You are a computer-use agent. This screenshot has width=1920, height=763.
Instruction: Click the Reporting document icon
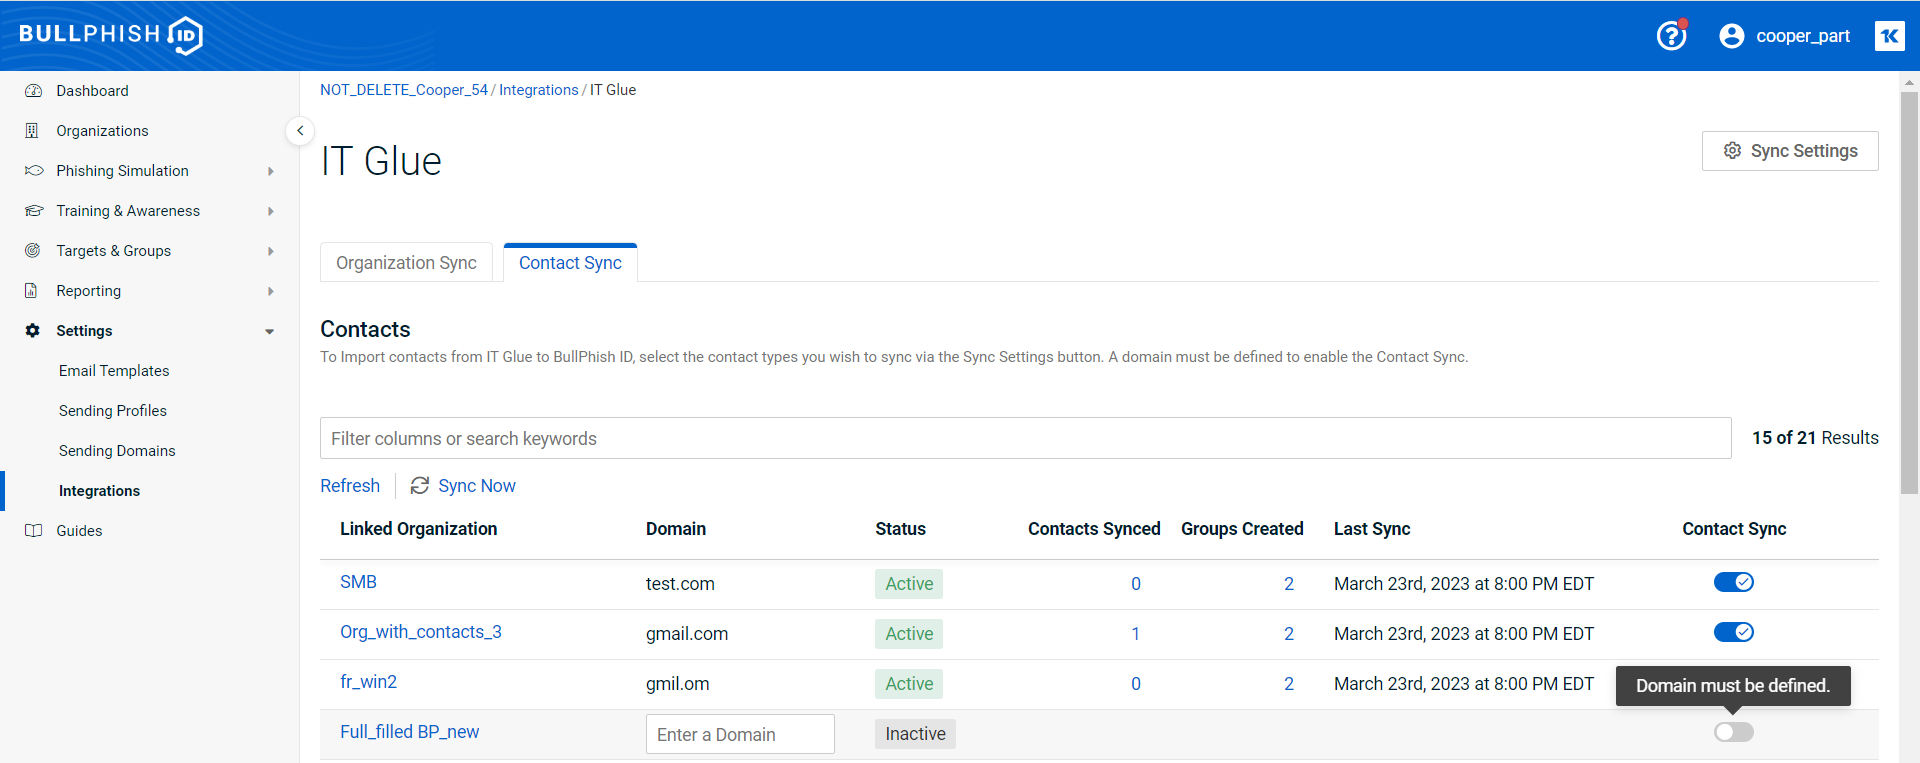[x=31, y=291]
